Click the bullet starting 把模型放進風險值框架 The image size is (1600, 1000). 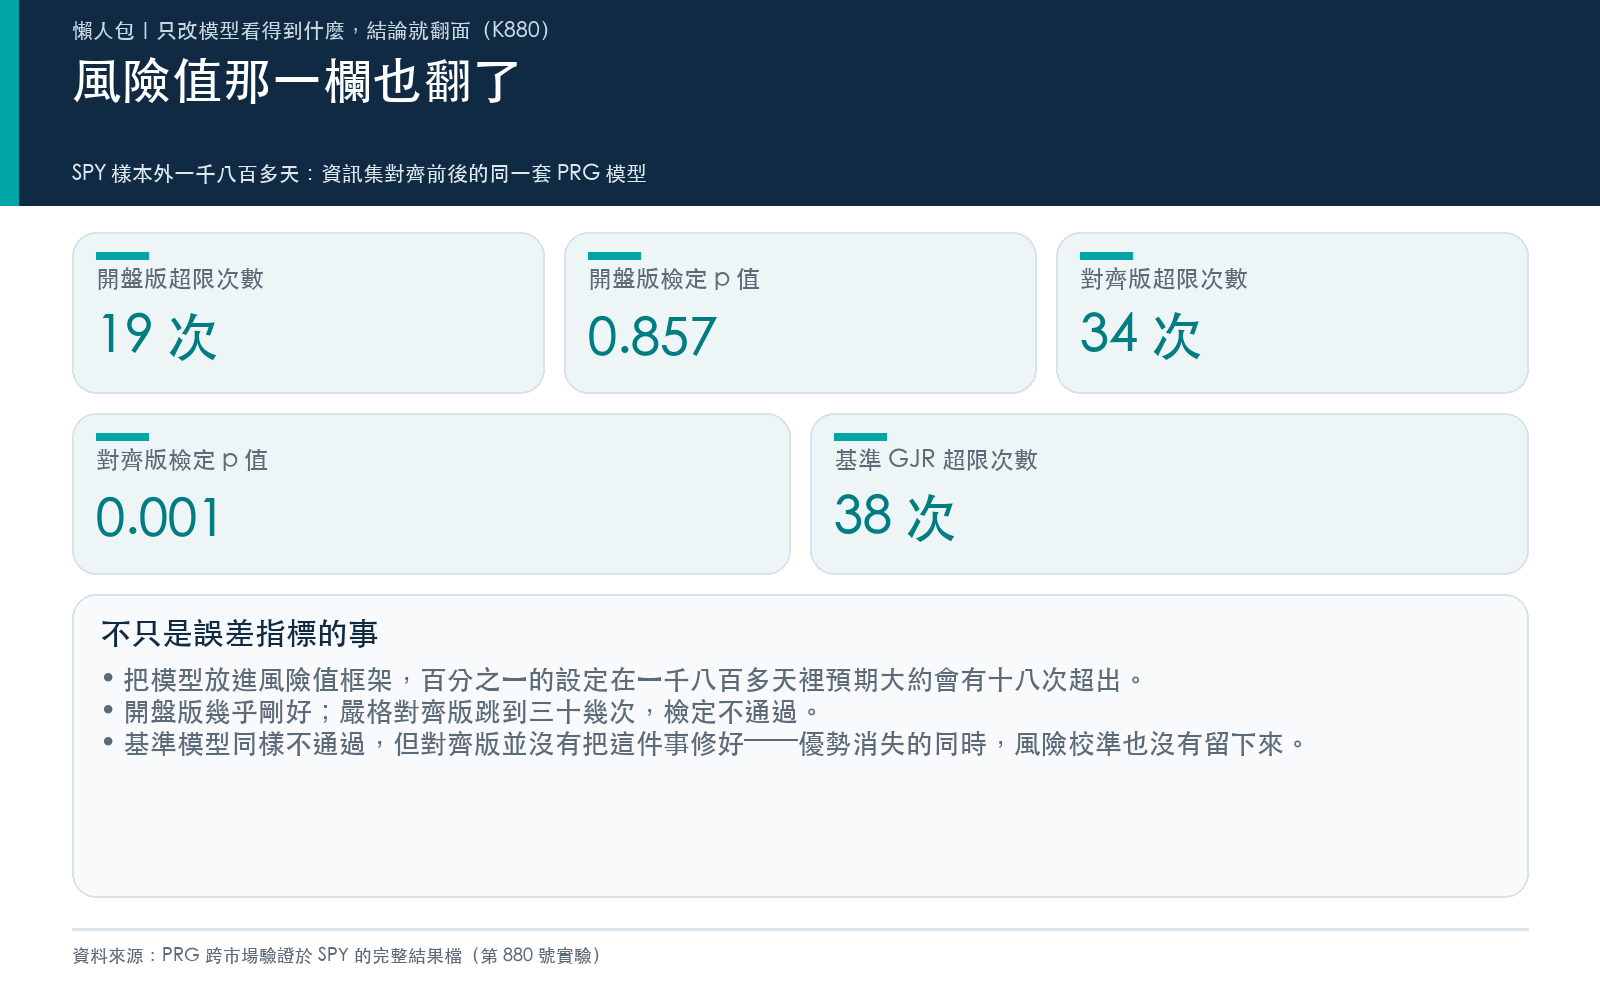623,681
